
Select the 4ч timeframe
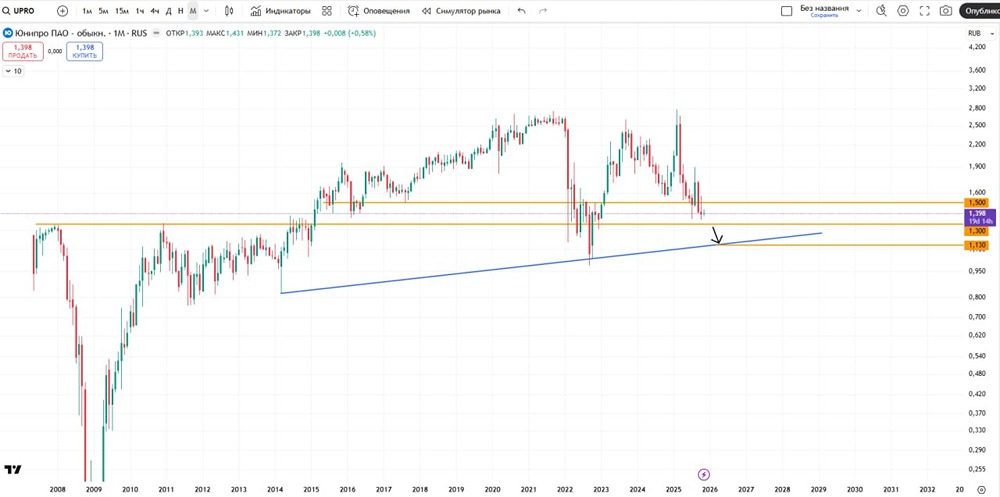point(154,11)
